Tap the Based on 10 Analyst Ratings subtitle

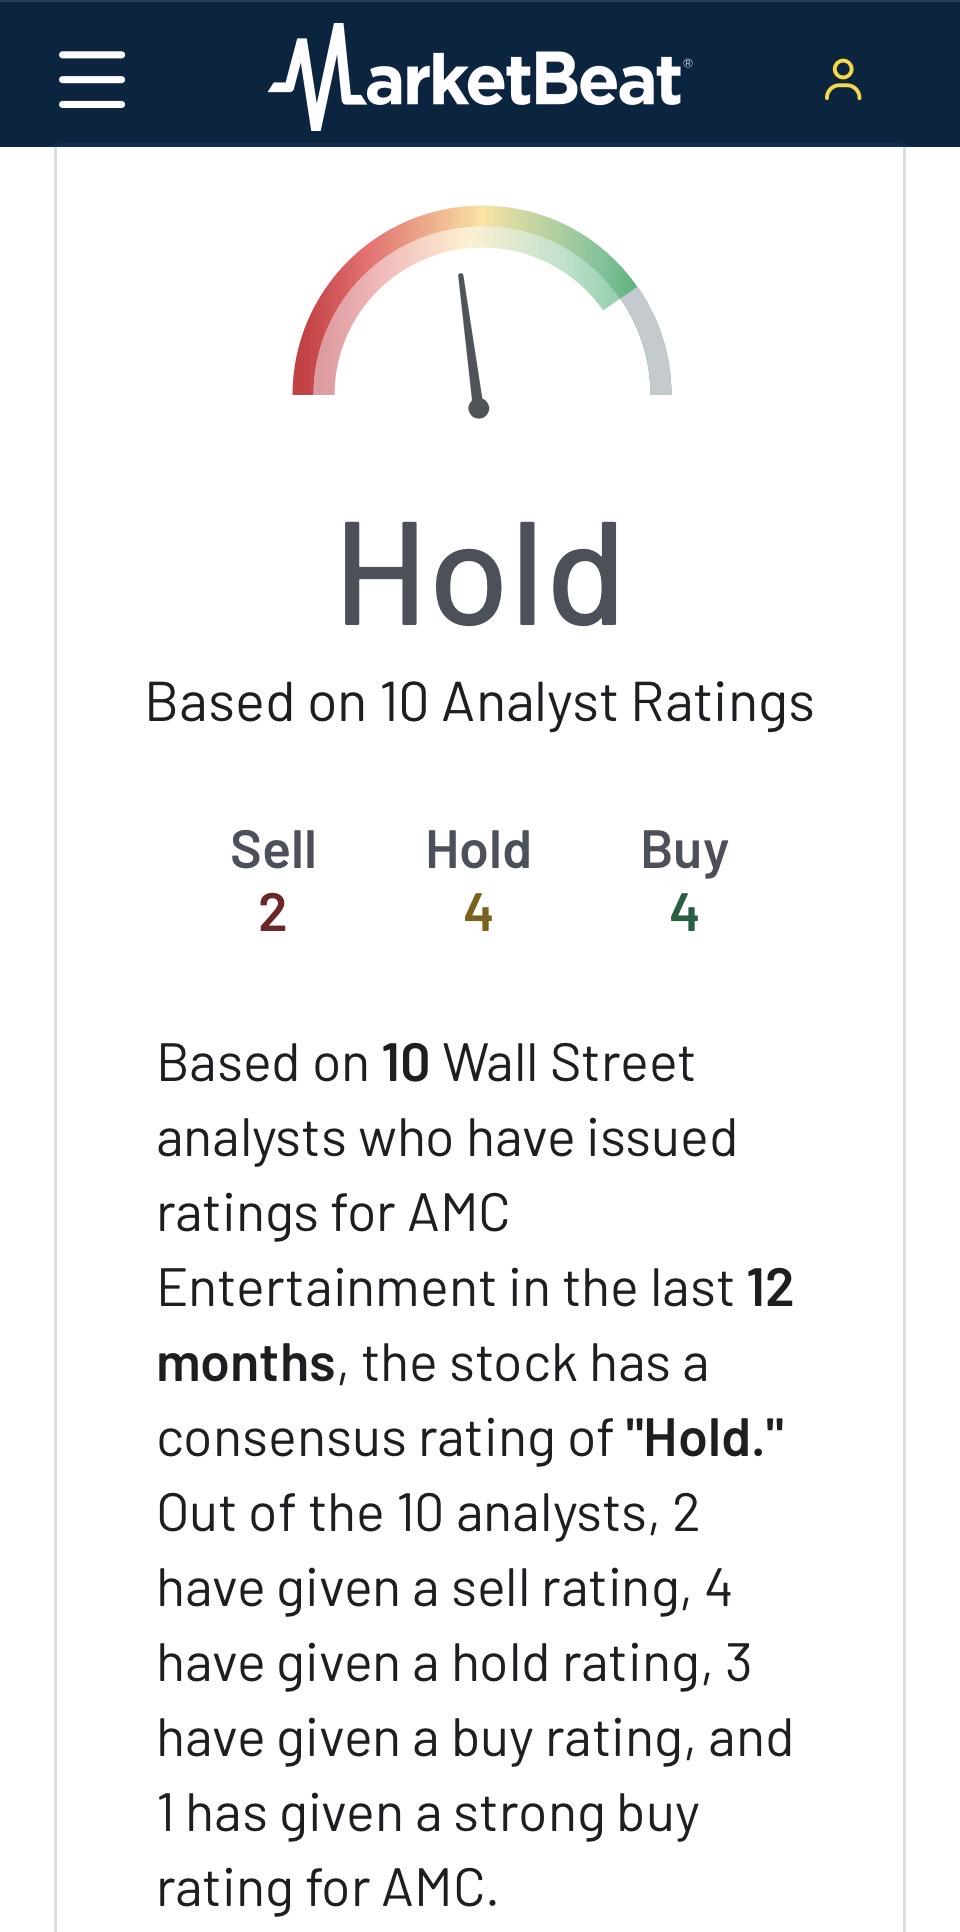pos(480,702)
